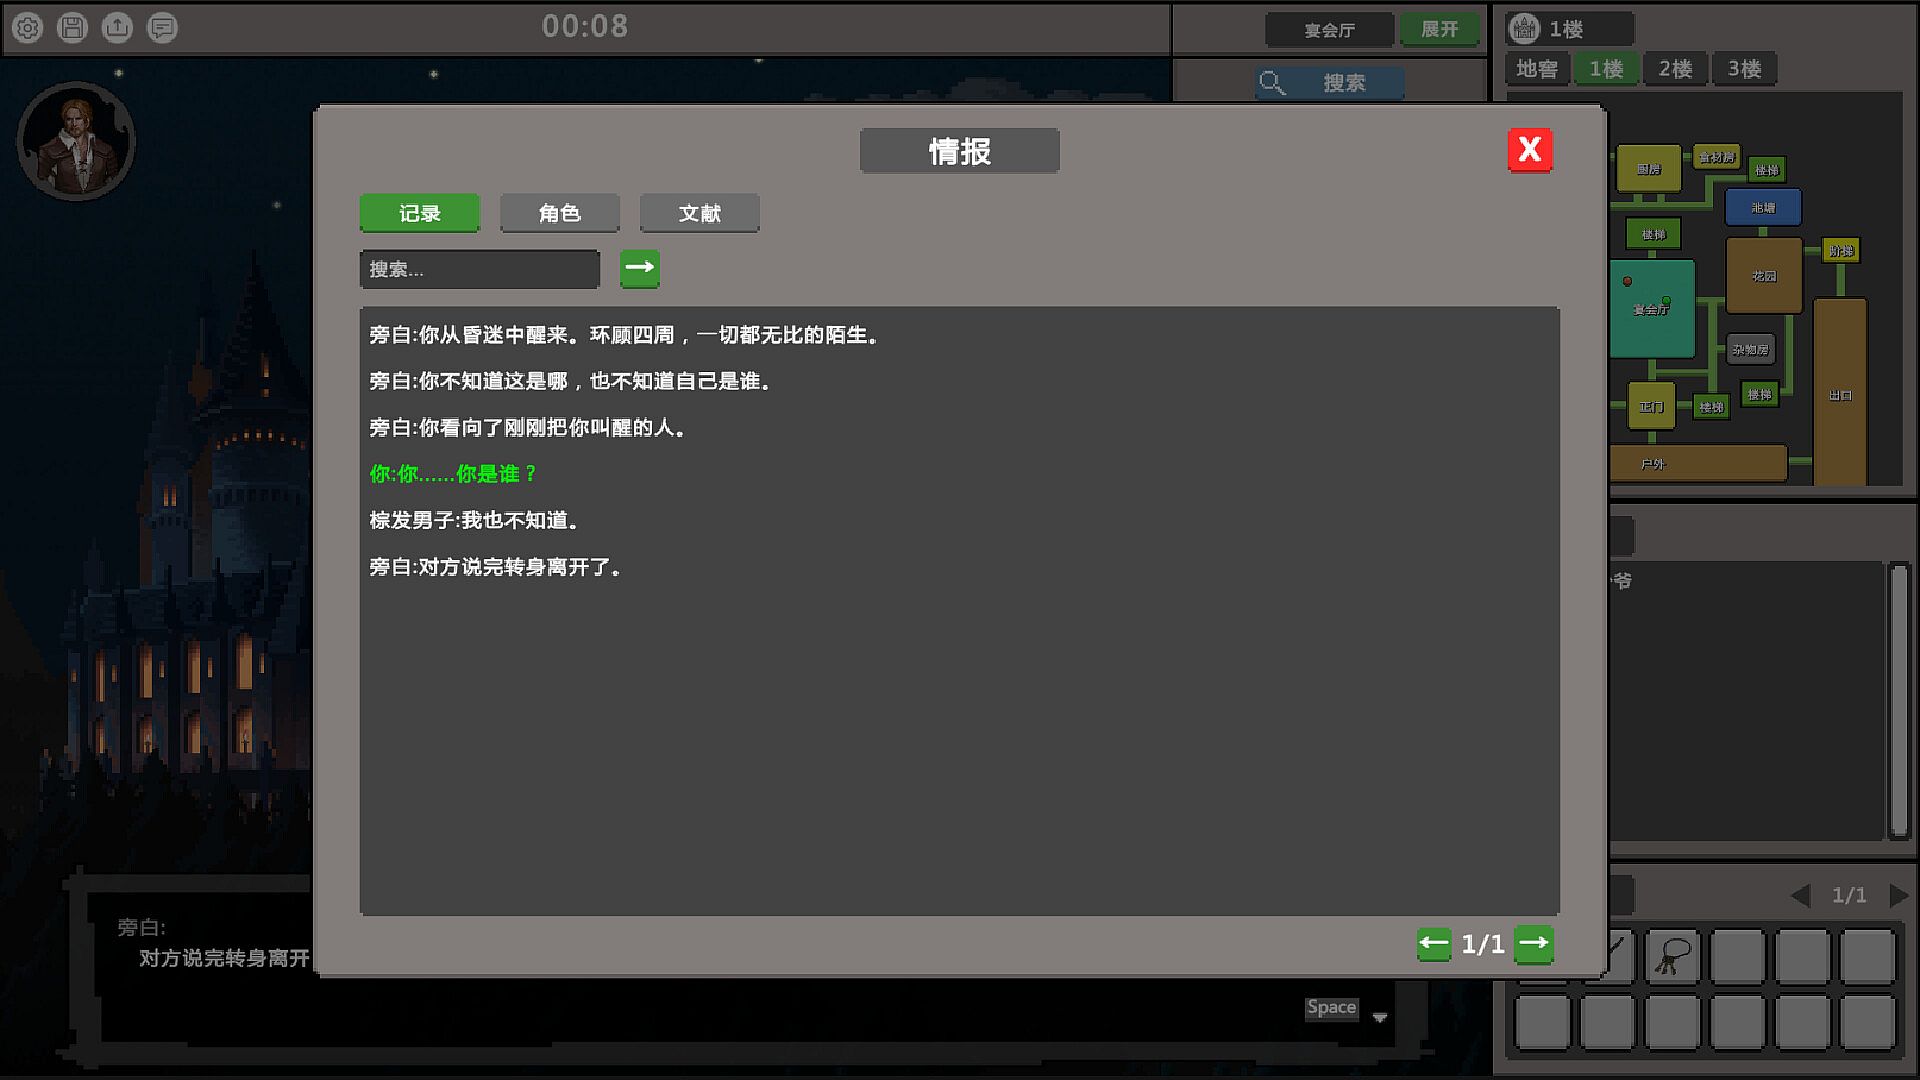
Task: Toggle the 3楼 floor map
Action: [x=1744, y=69]
